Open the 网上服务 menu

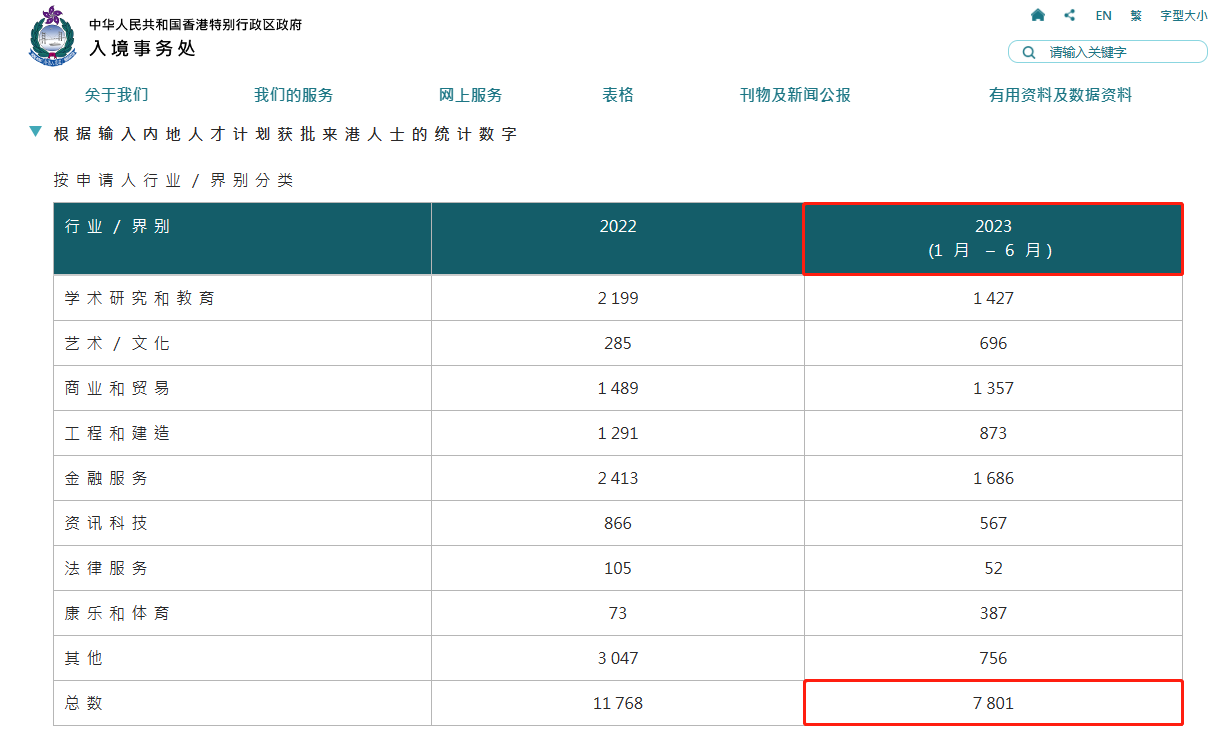click(x=470, y=95)
